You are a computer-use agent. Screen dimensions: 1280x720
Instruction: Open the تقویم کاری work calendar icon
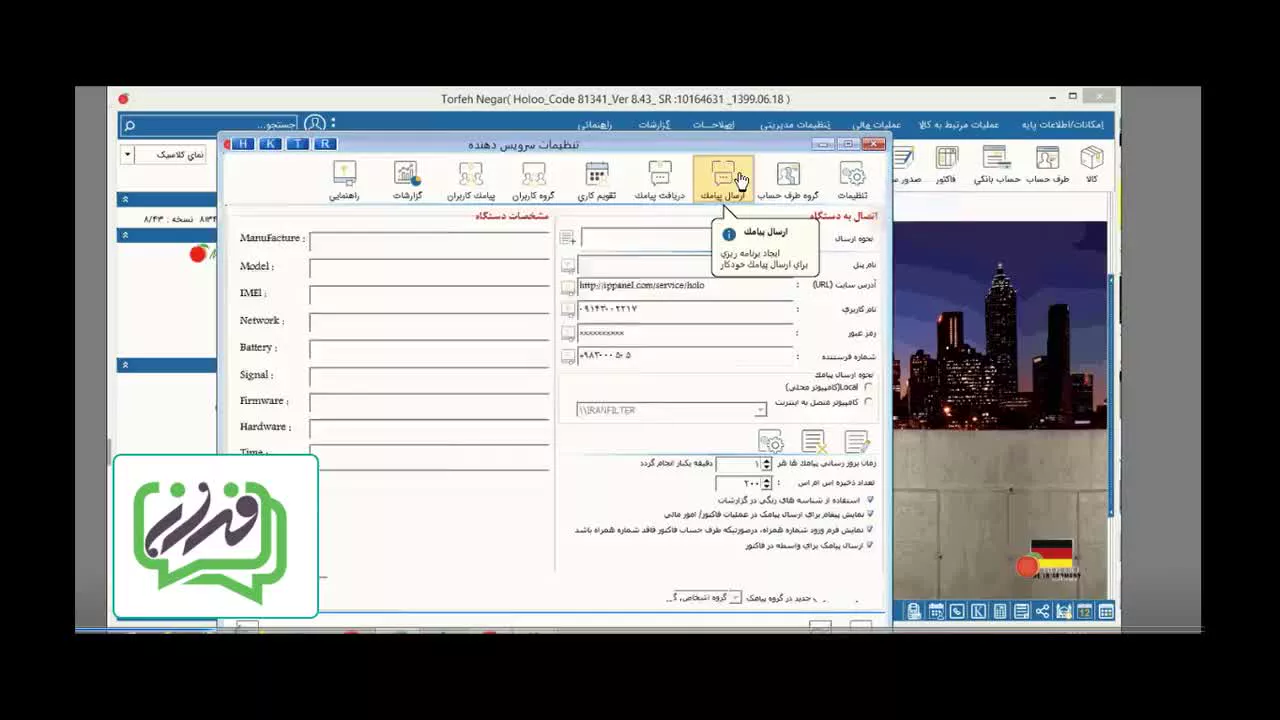(597, 181)
